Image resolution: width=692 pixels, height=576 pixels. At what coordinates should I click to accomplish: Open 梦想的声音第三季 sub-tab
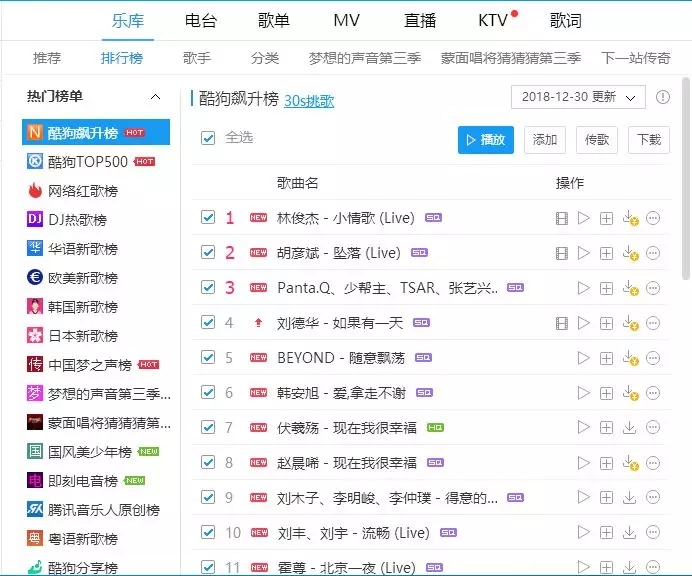pos(365,58)
